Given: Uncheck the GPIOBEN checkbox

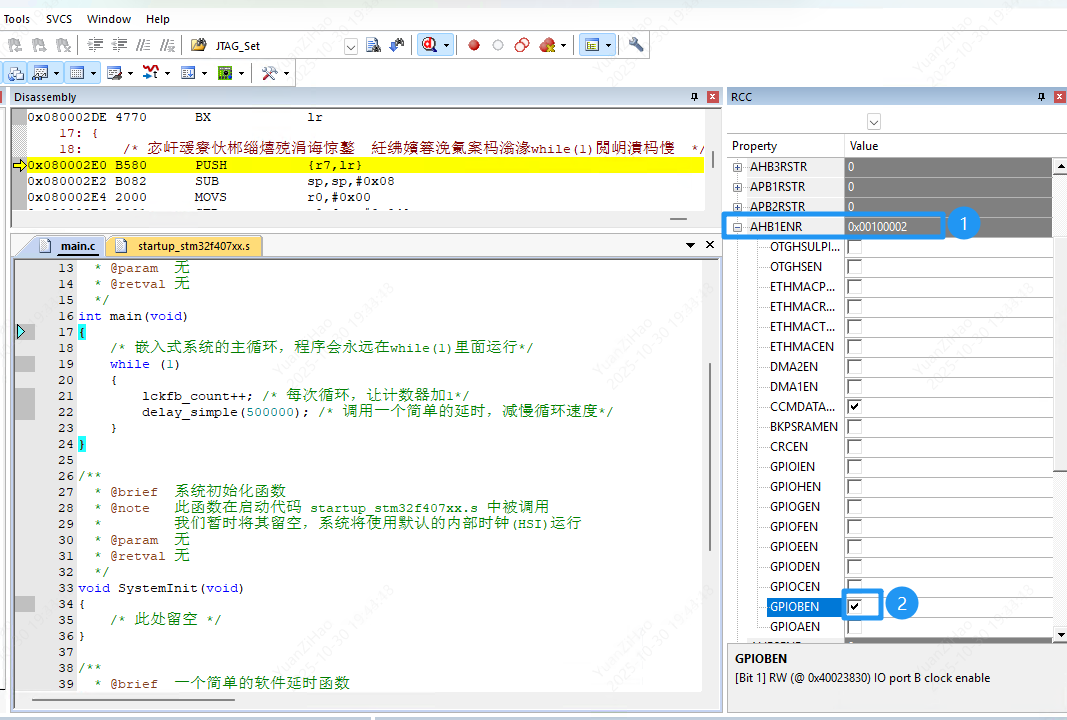Looking at the screenshot, I should click(855, 606).
